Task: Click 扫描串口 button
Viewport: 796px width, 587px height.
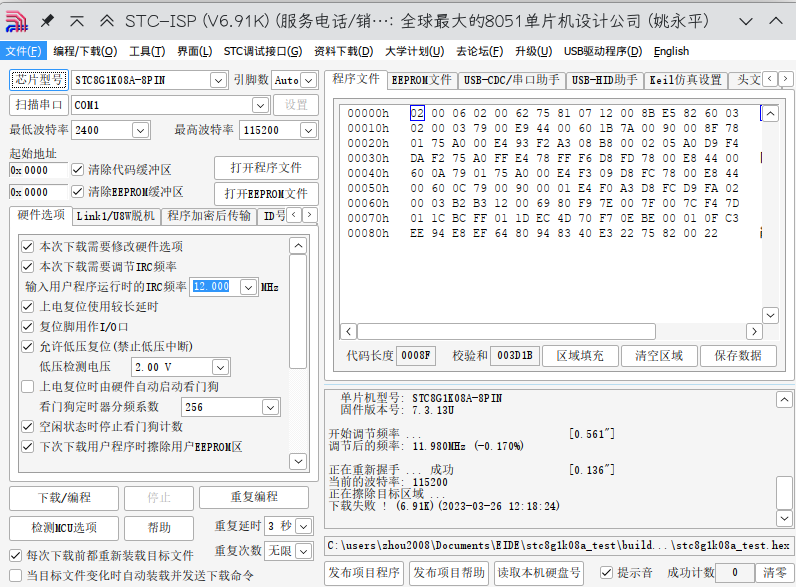Action: [x=39, y=105]
